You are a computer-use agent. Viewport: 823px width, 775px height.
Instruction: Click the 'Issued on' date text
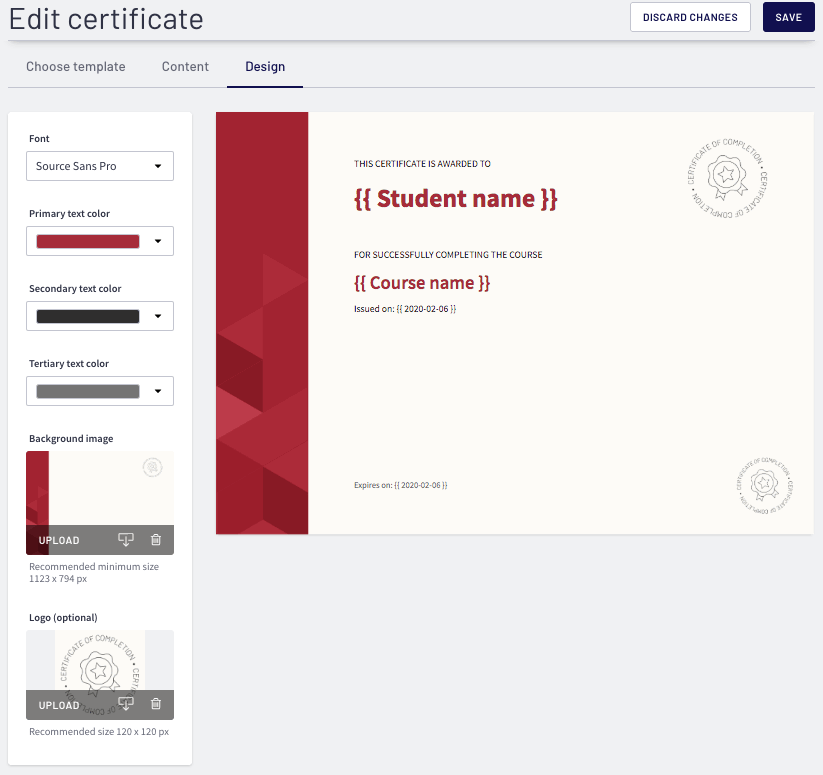pyautogui.click(x=405, y=309)
